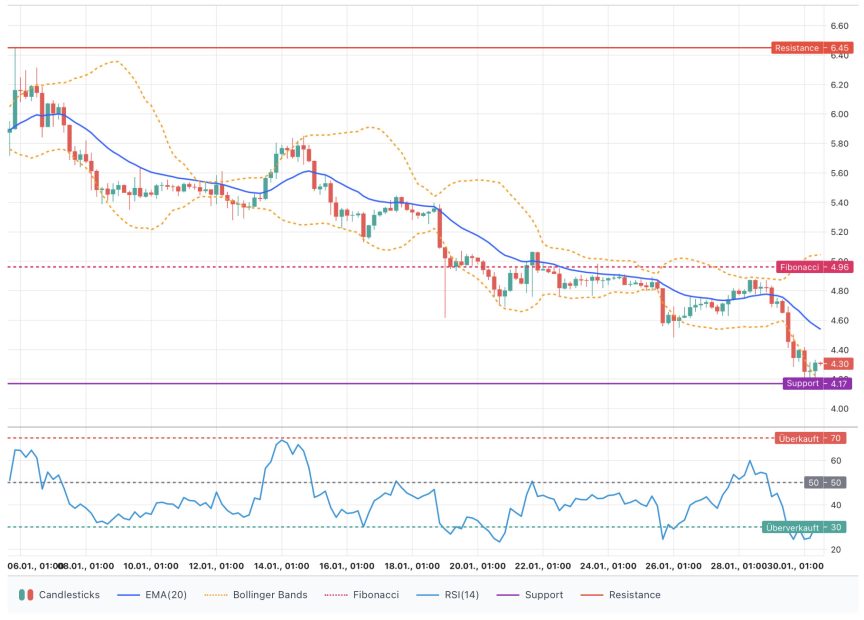Viewport: 864px width, 620px height.
Task: Click the 10.01., 01:00 date on the time axis
Action: point(150,565)
